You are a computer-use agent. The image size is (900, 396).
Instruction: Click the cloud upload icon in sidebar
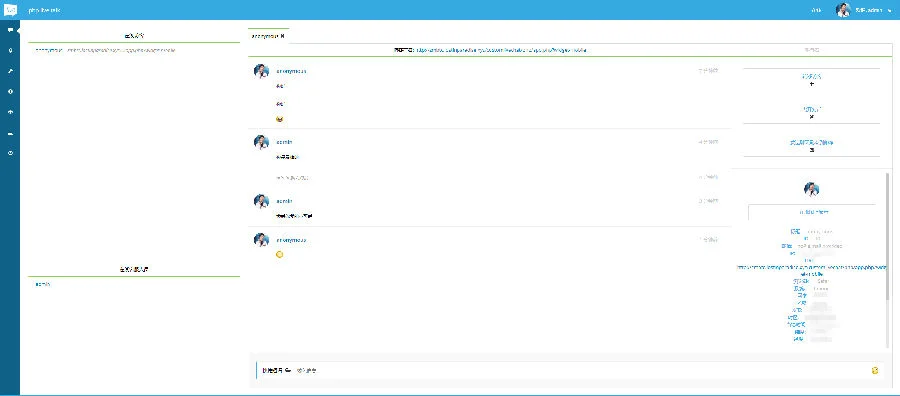10,112
